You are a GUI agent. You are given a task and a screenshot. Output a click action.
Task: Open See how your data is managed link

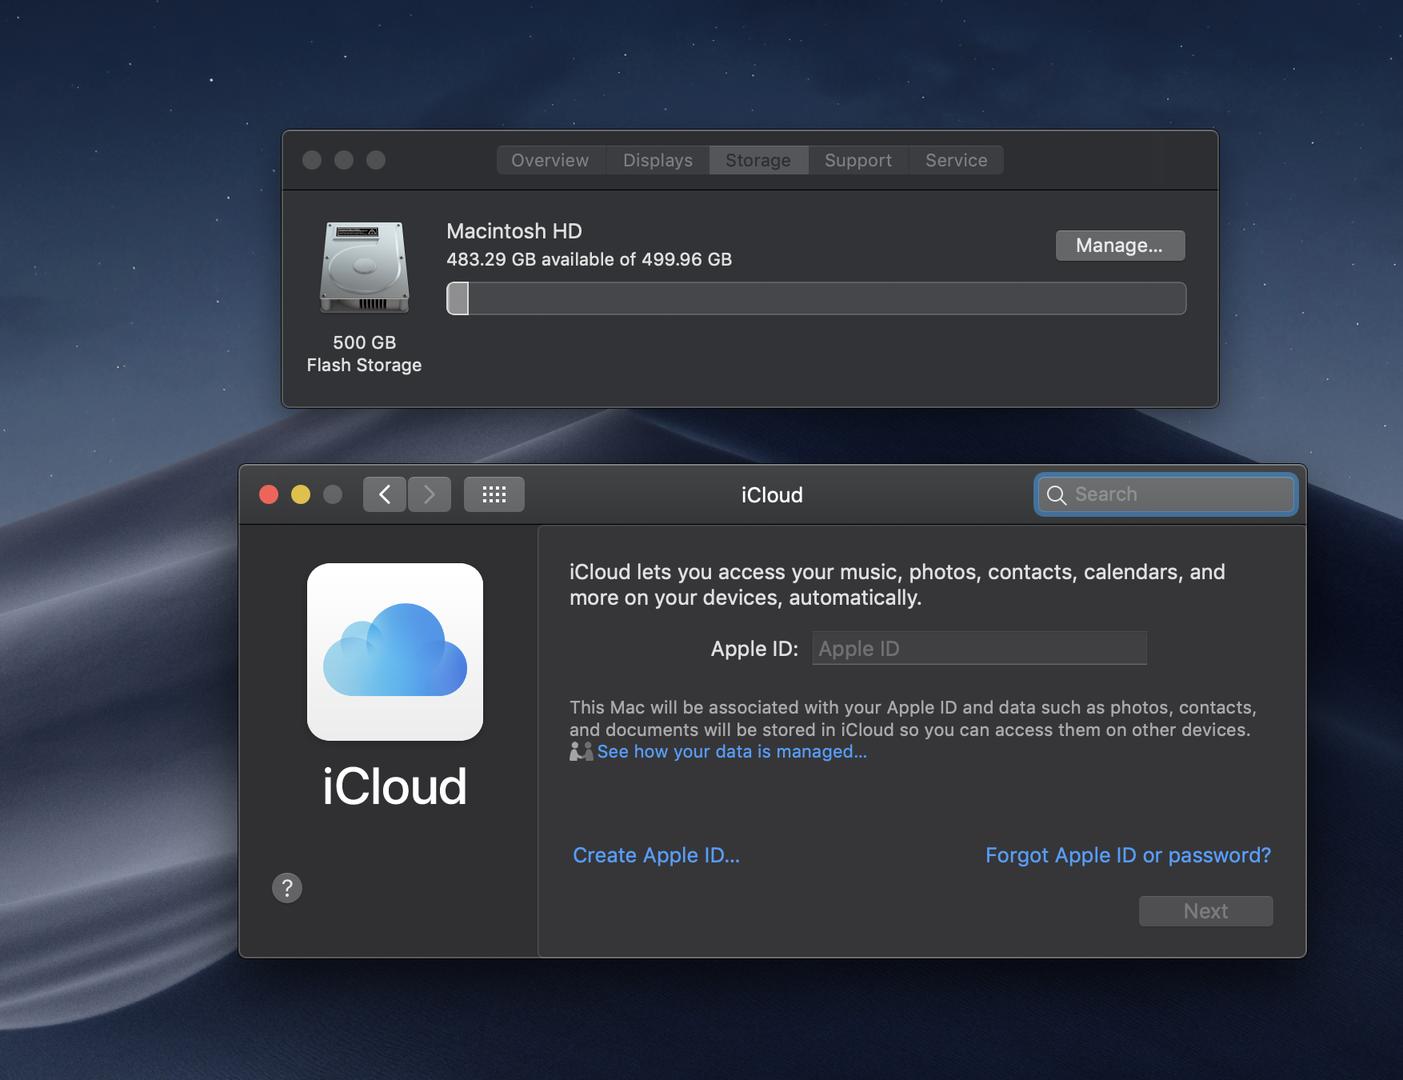732,751
